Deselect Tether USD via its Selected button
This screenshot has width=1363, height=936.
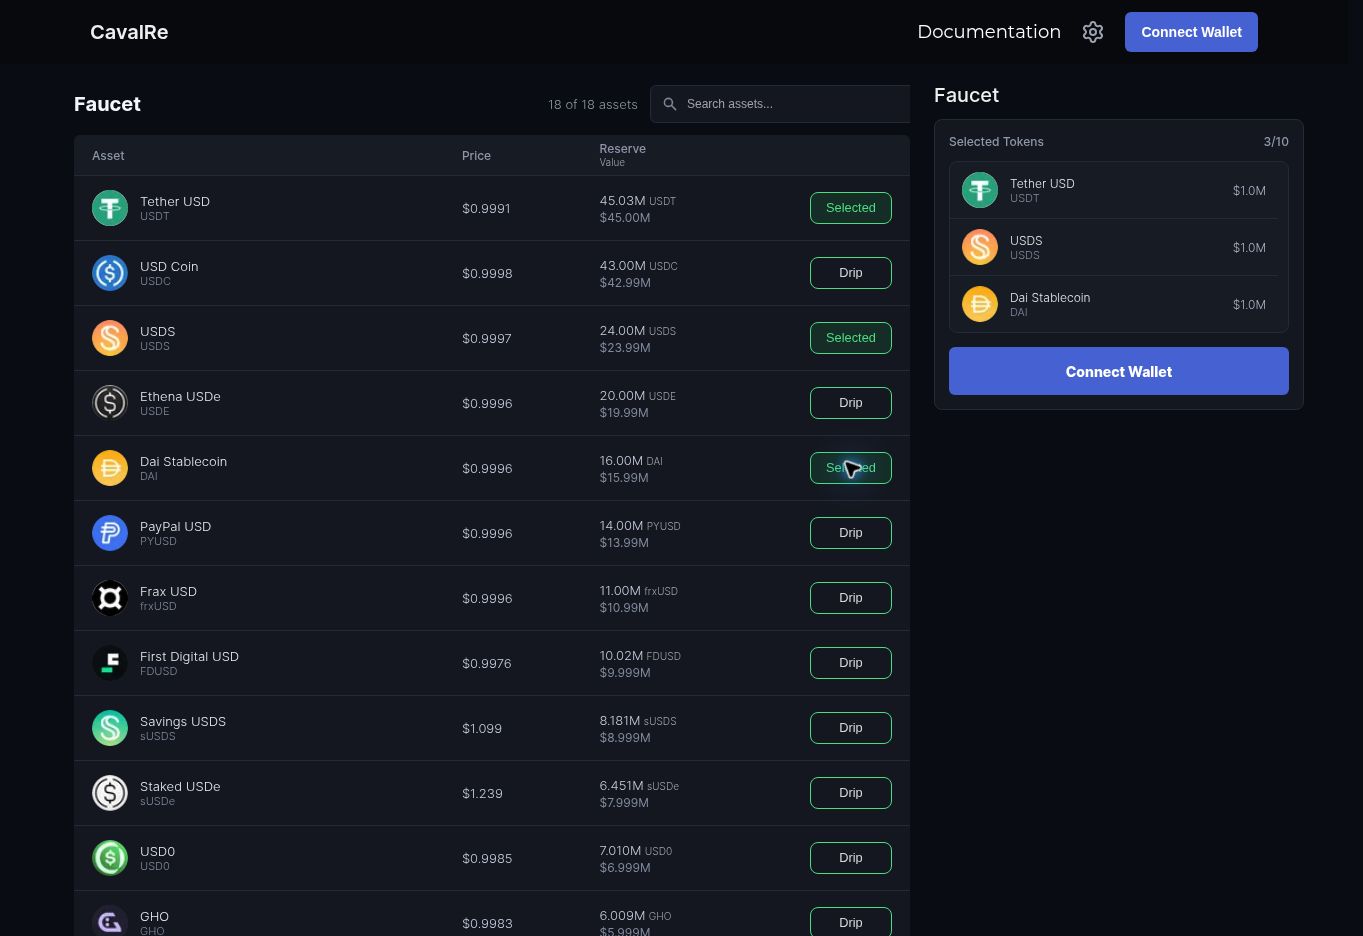(851, 208)
